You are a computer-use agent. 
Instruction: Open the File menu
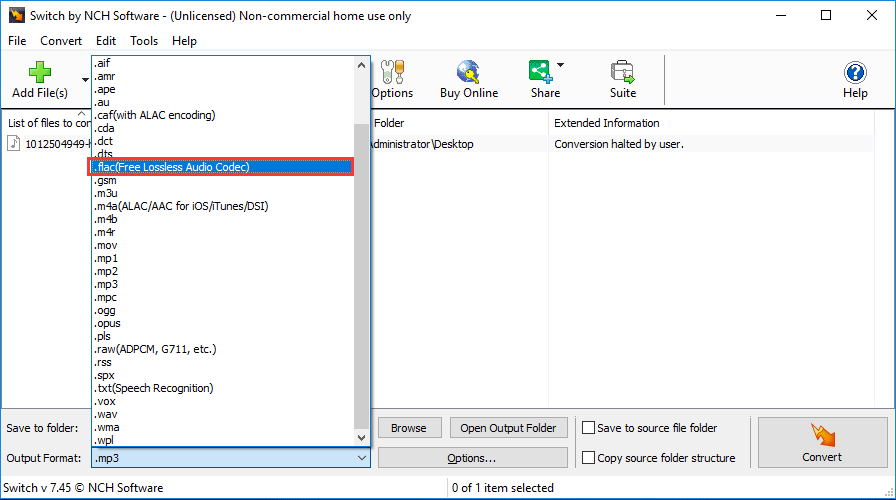(17, 41)
